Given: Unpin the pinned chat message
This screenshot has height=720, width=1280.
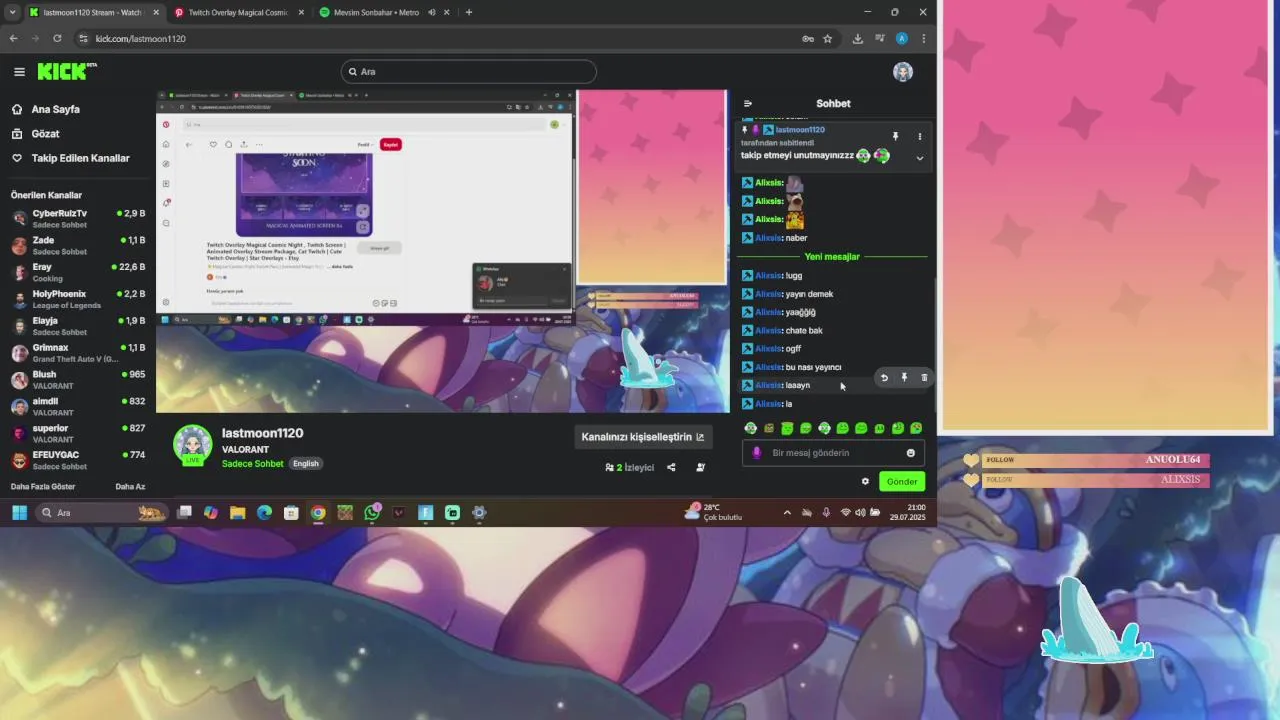Looking at the screenshot, I should click(895, 136).
